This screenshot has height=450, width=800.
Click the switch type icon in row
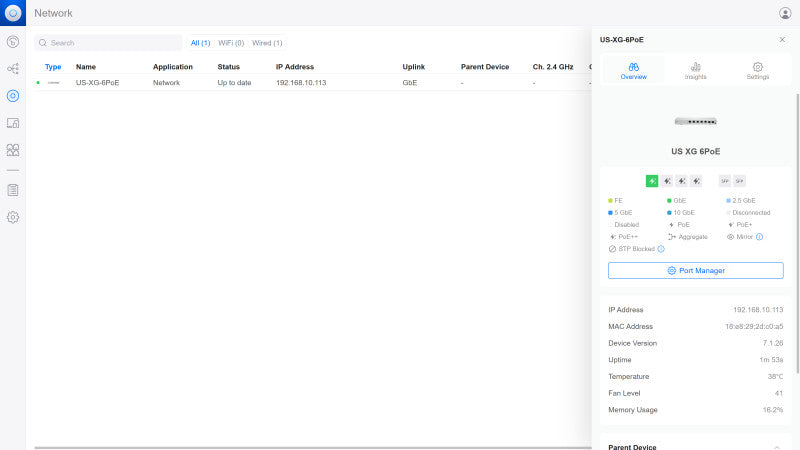click(x=54, y=83)
